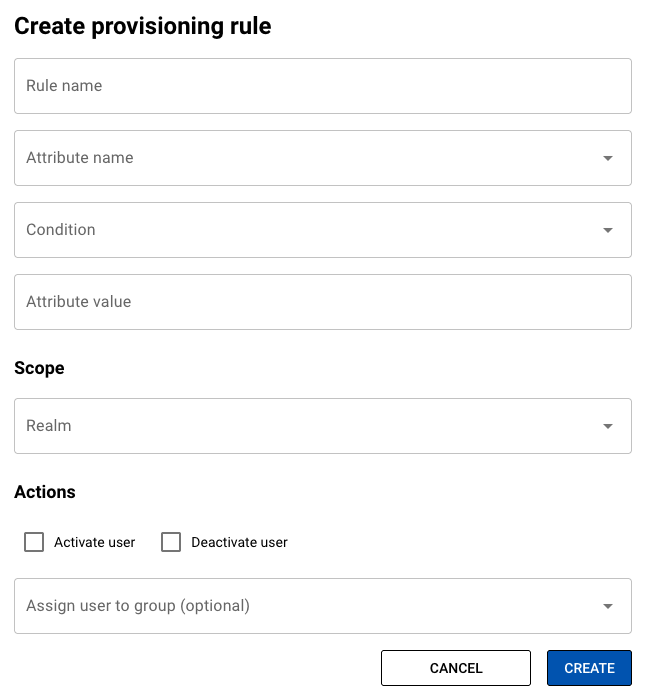The image size is (645, 699).
Task: Tick the Activate user checkbox
Action: point(34,542)
